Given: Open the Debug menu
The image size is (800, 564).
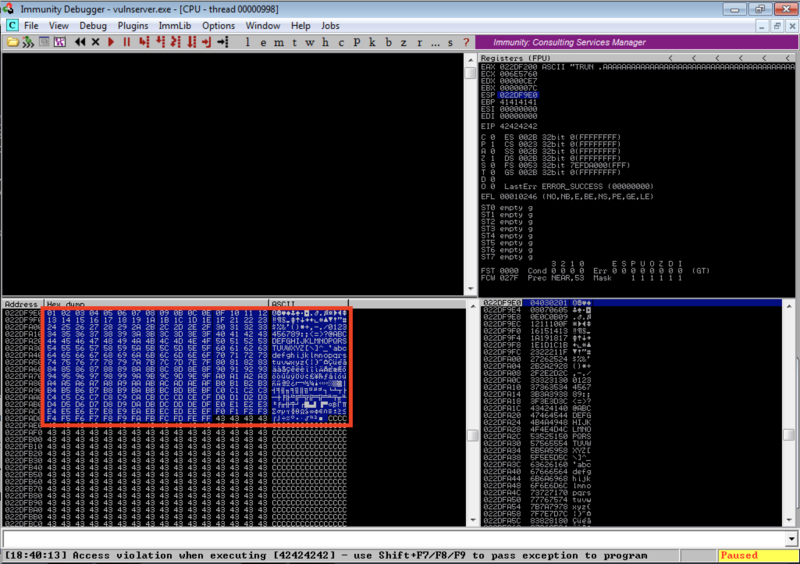Looking at the screenshot, I should [x=93, y=26].
